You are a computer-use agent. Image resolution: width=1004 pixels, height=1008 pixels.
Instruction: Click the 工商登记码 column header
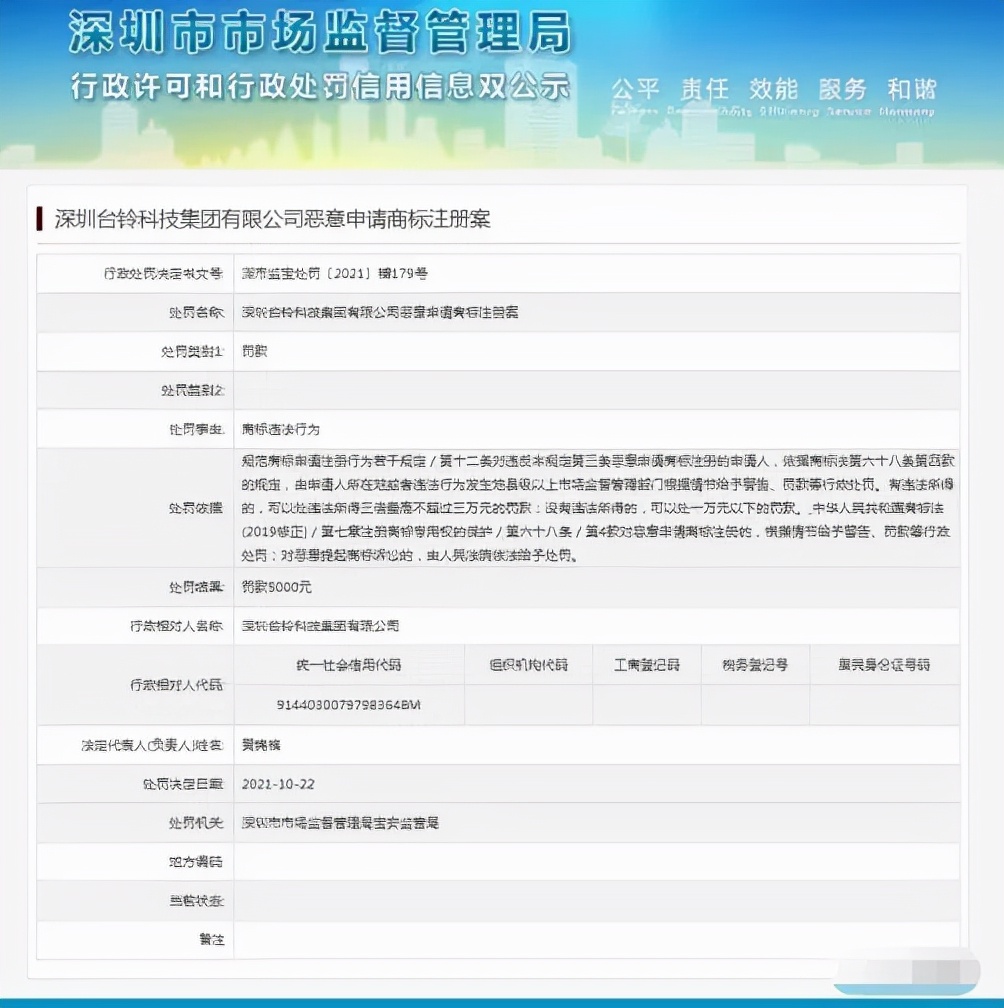(647, 665)
